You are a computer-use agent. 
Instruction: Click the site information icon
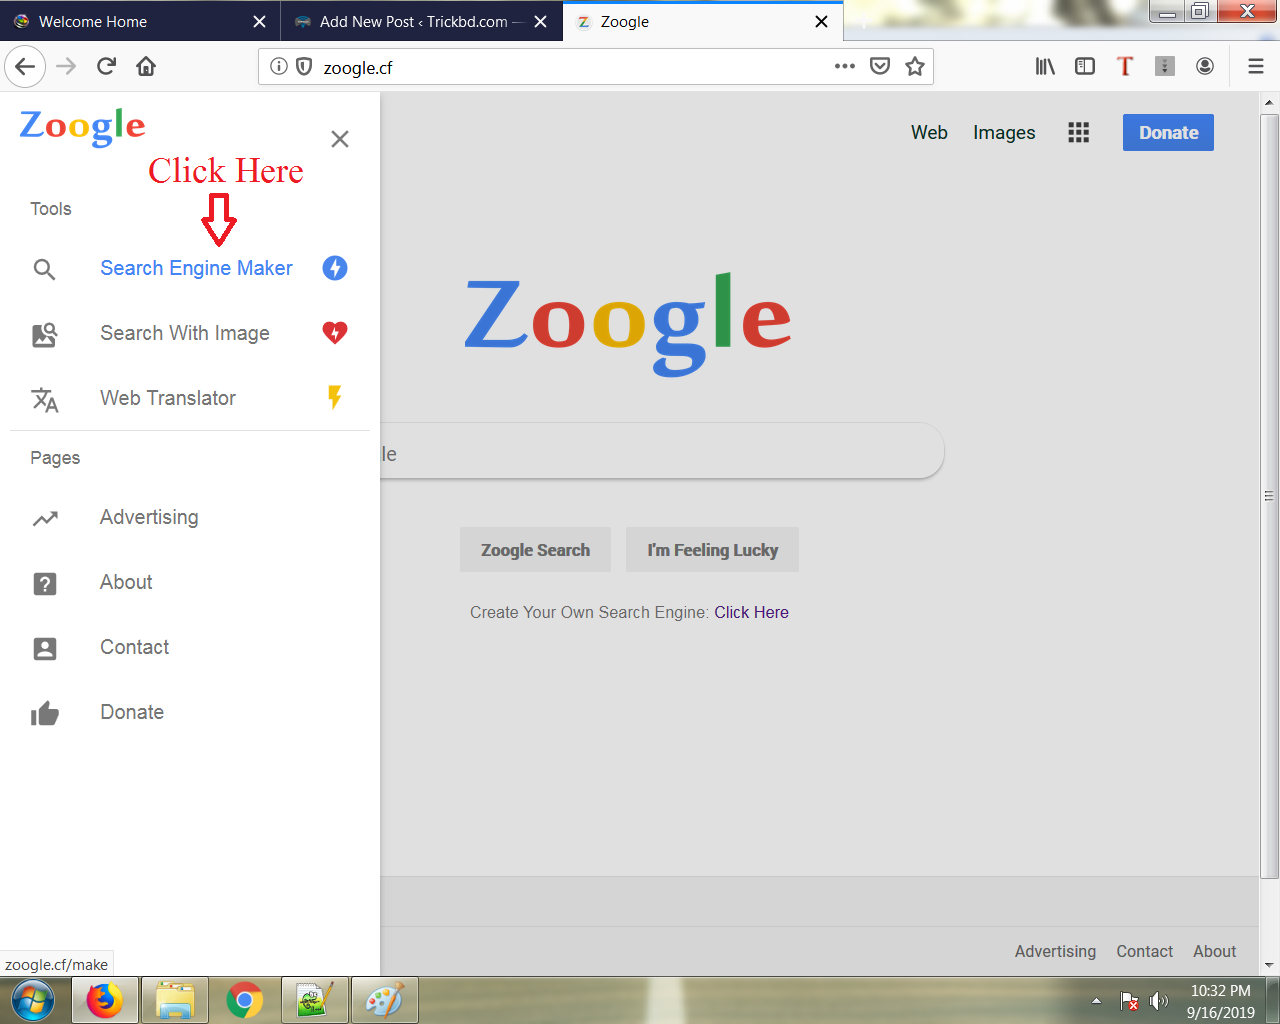click(279, 67)
